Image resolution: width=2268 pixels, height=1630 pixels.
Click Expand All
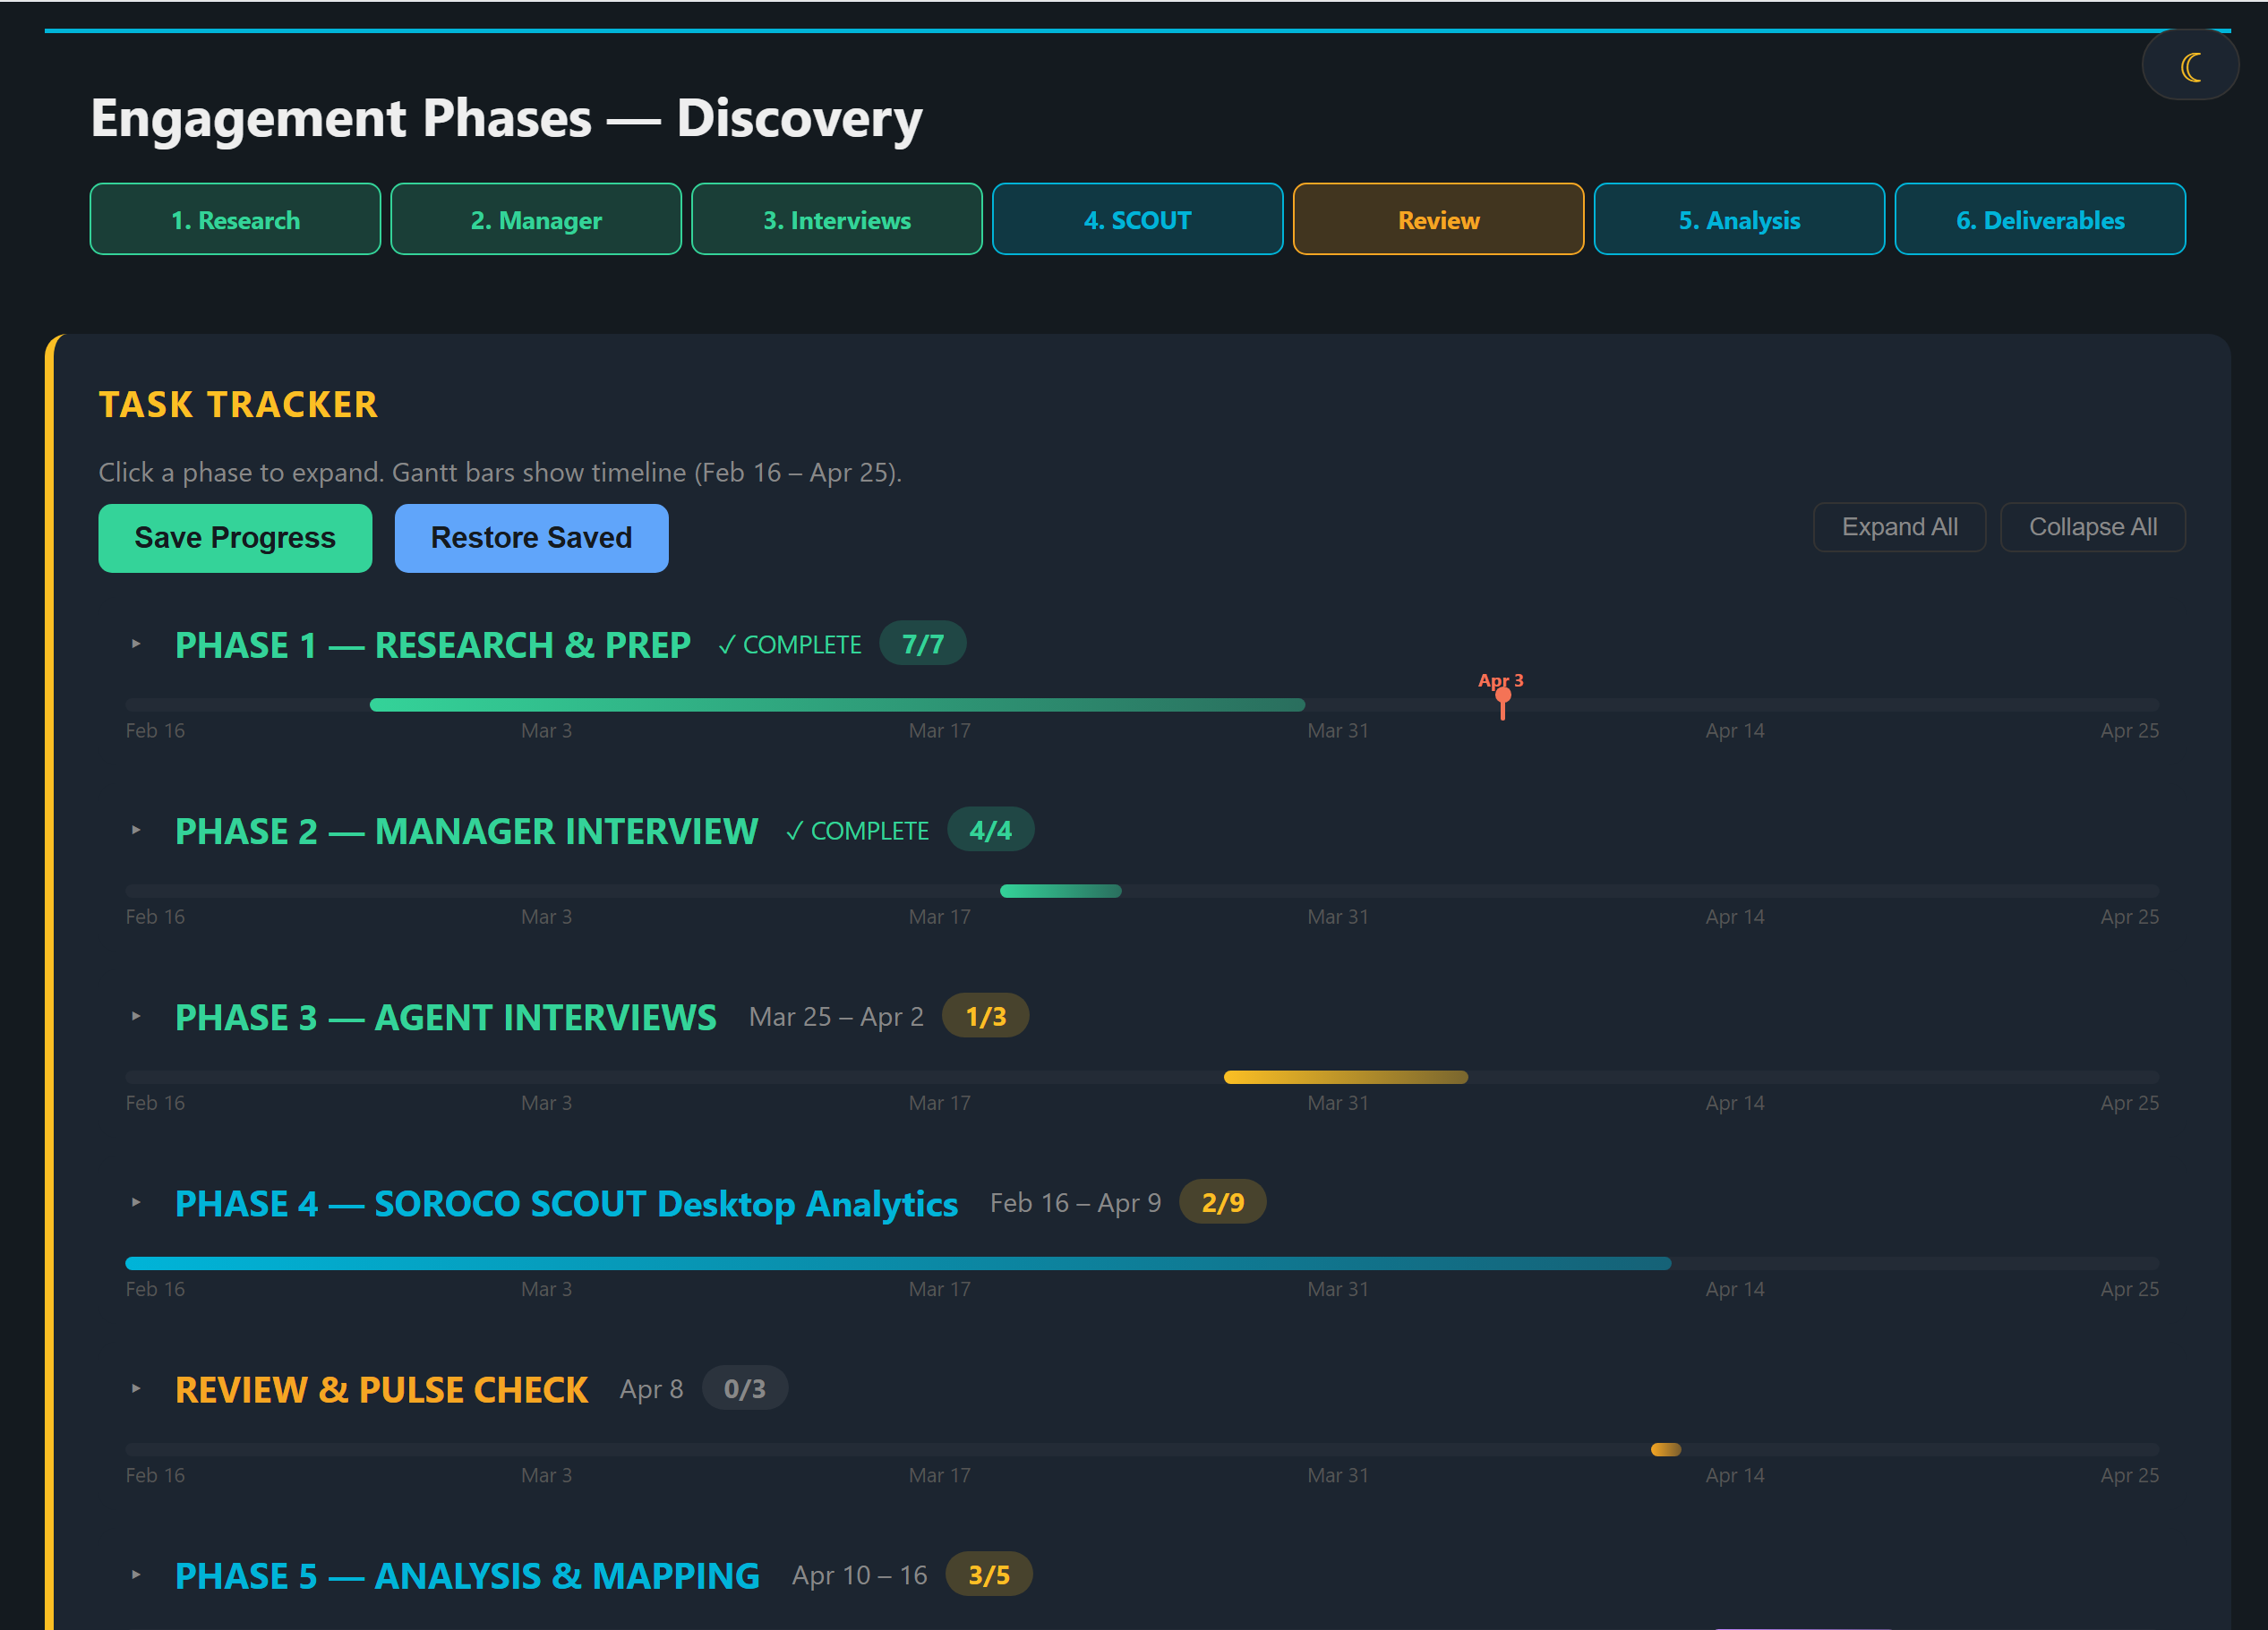pos(1899,526)
